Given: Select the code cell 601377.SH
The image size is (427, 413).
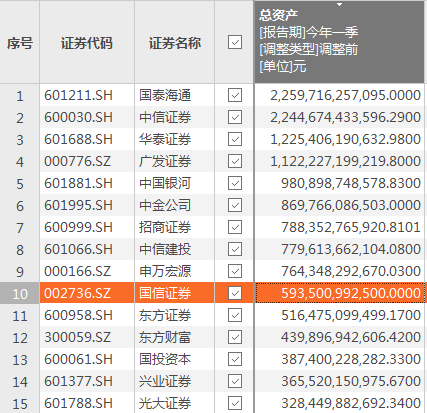Looking at the screenshot, I should pyautogui.click(x=87, y=381).
